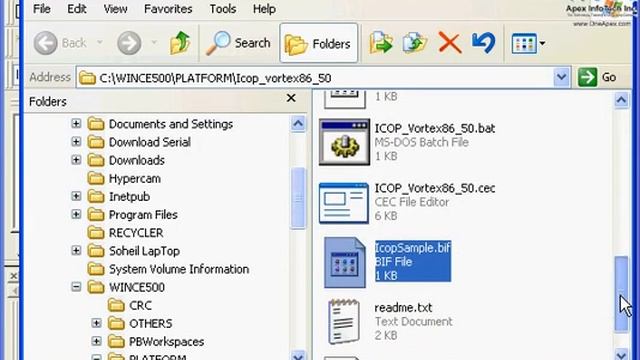The height and width of the screenshot is (360, 640).
Task: Select Soheil LapTop folder in tree
Action: (144, 251)
